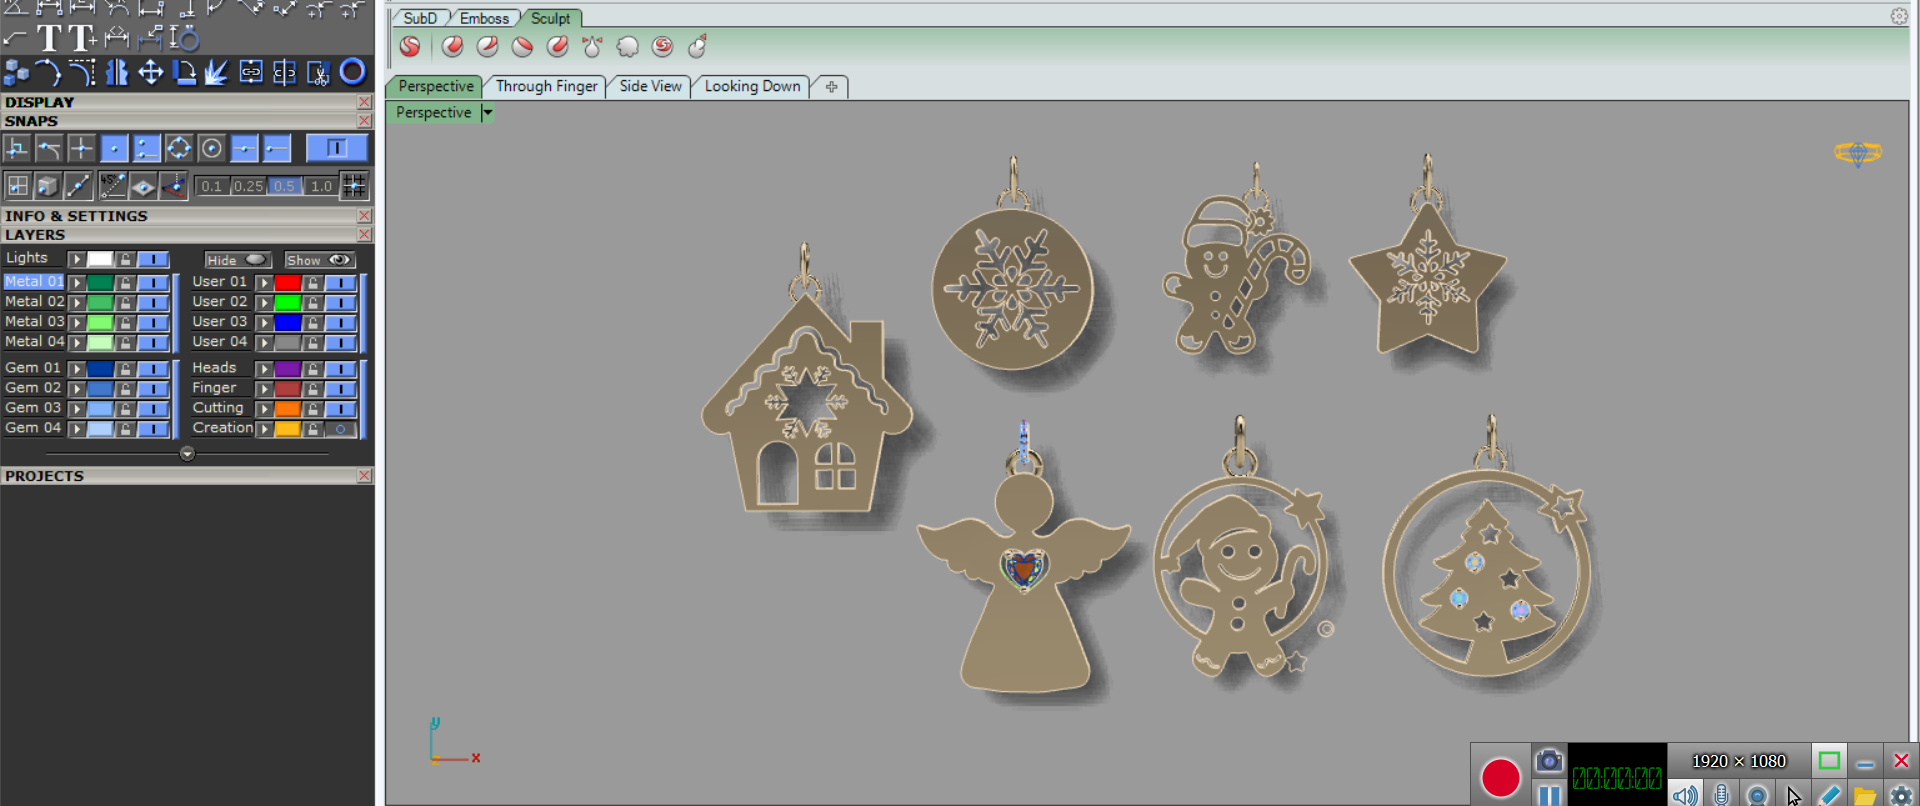This screenshot has width=1920, height=806.
Task: Click the screenshot camera icon
Action: pyautogui.click(x=1548, y=761)
